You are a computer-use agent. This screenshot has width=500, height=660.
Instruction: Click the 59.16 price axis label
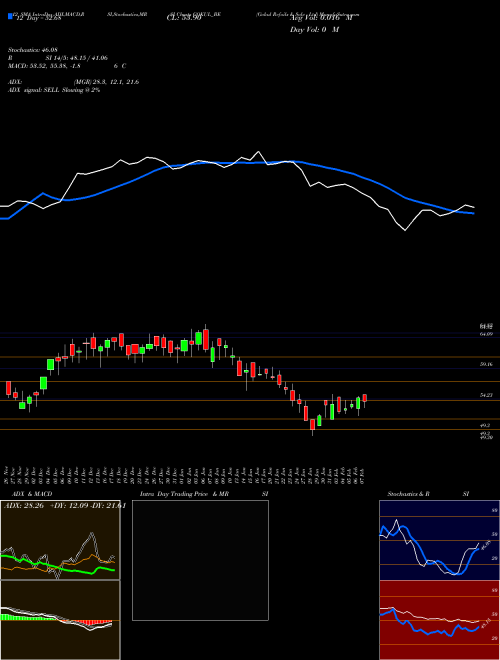click(x=486, y=365)
